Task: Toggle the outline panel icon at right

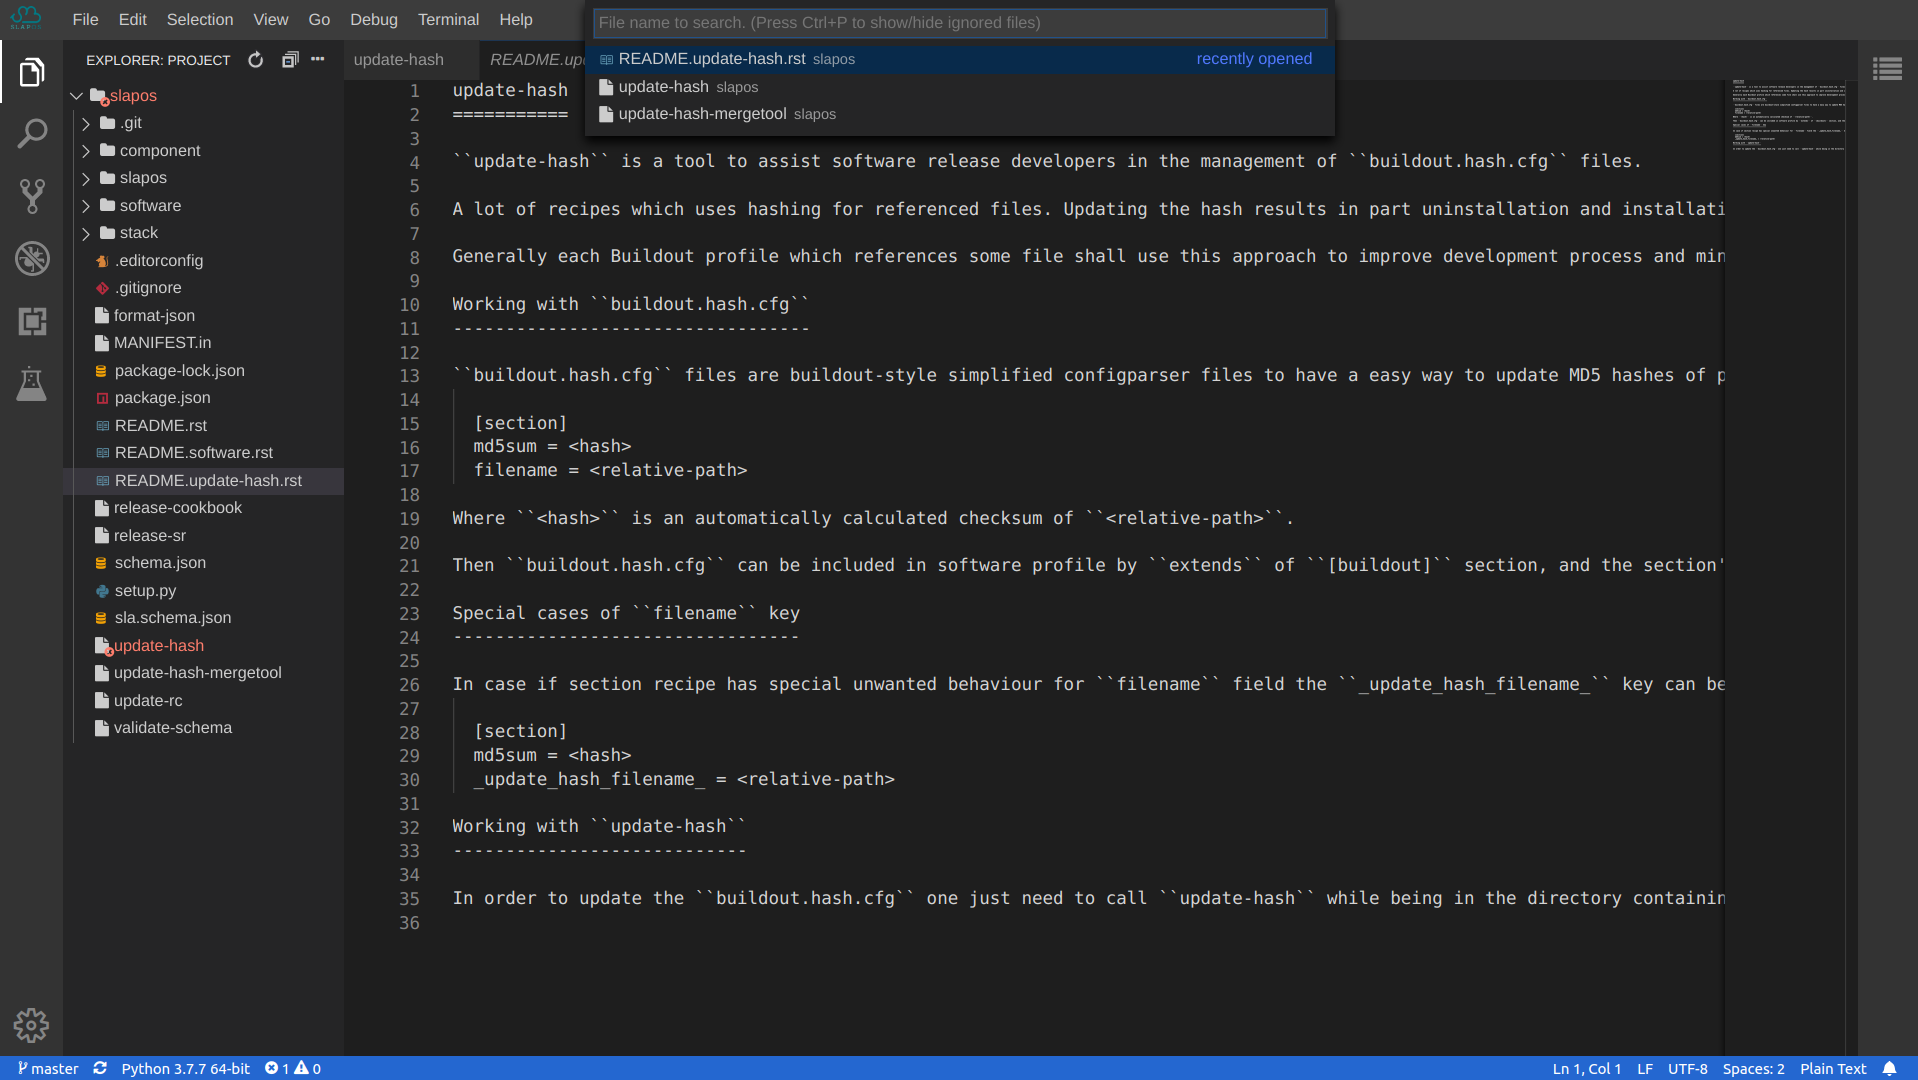Action: [x=1887, y=69]
